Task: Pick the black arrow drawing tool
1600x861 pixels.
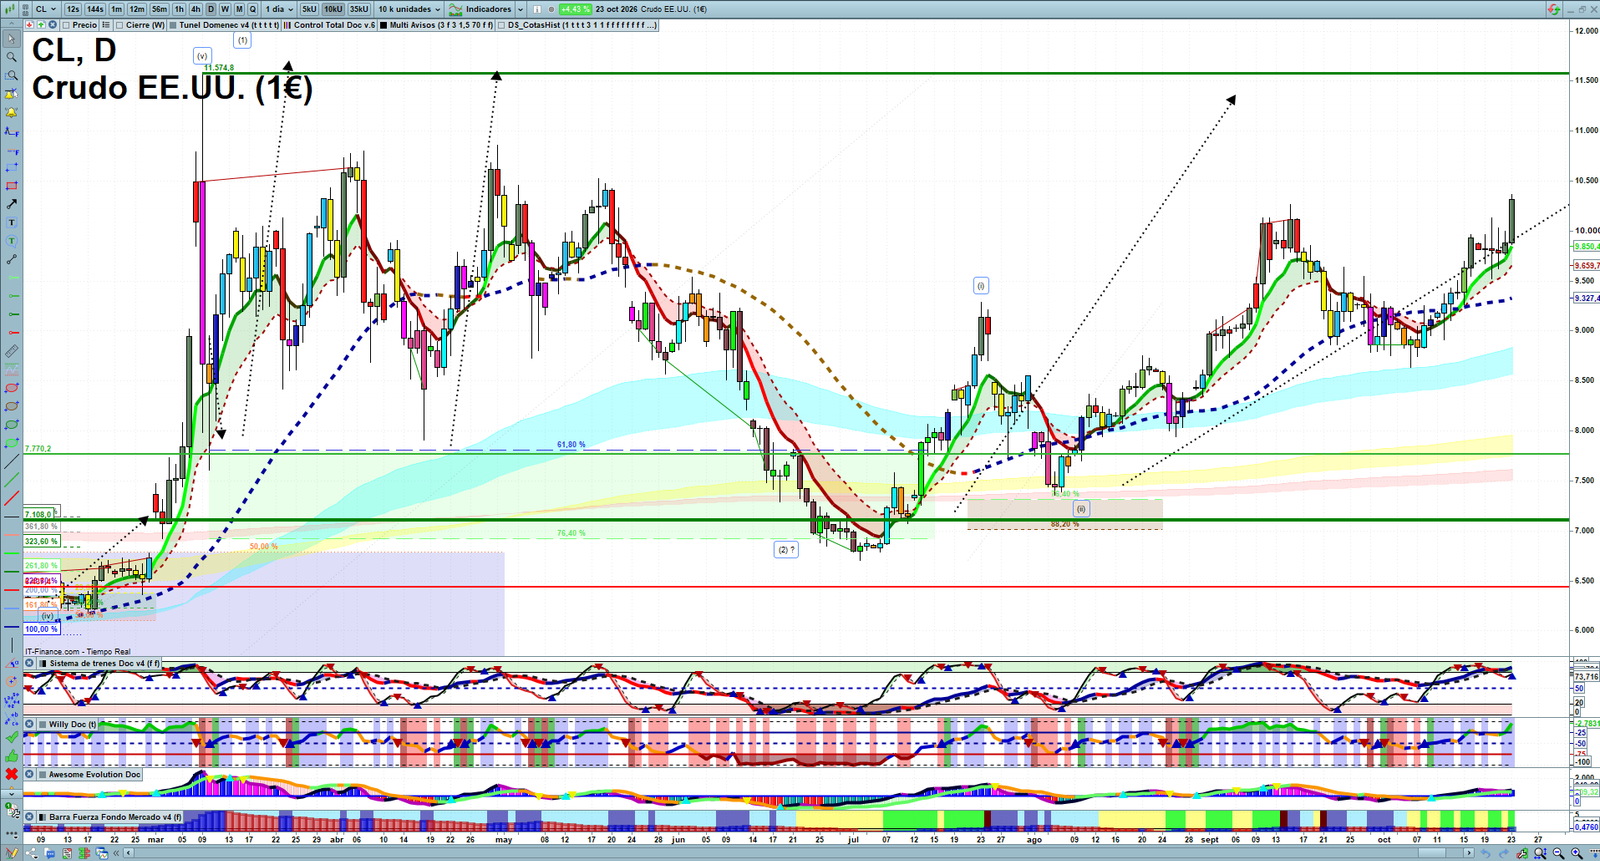Action: pos(12,204)
